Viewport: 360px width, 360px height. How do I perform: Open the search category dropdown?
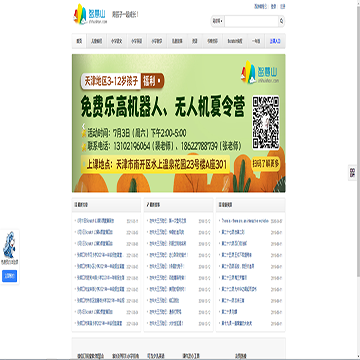pyautogui.click(x=218, y=21)
